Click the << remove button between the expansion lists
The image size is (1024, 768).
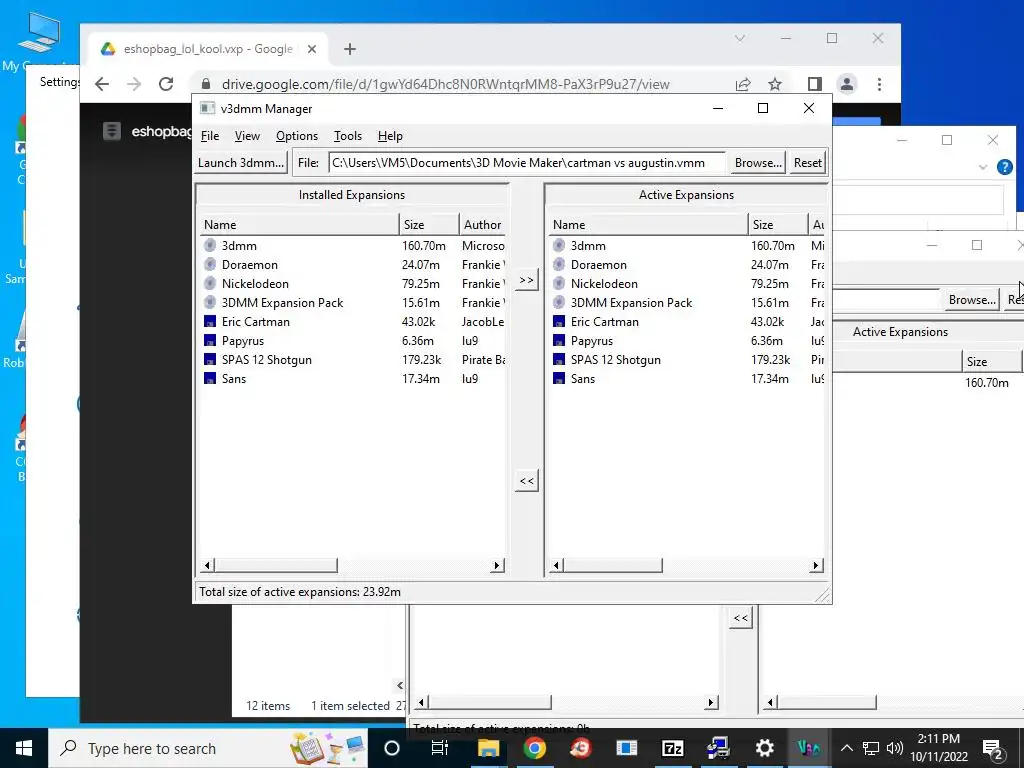(x=526, y=481)
